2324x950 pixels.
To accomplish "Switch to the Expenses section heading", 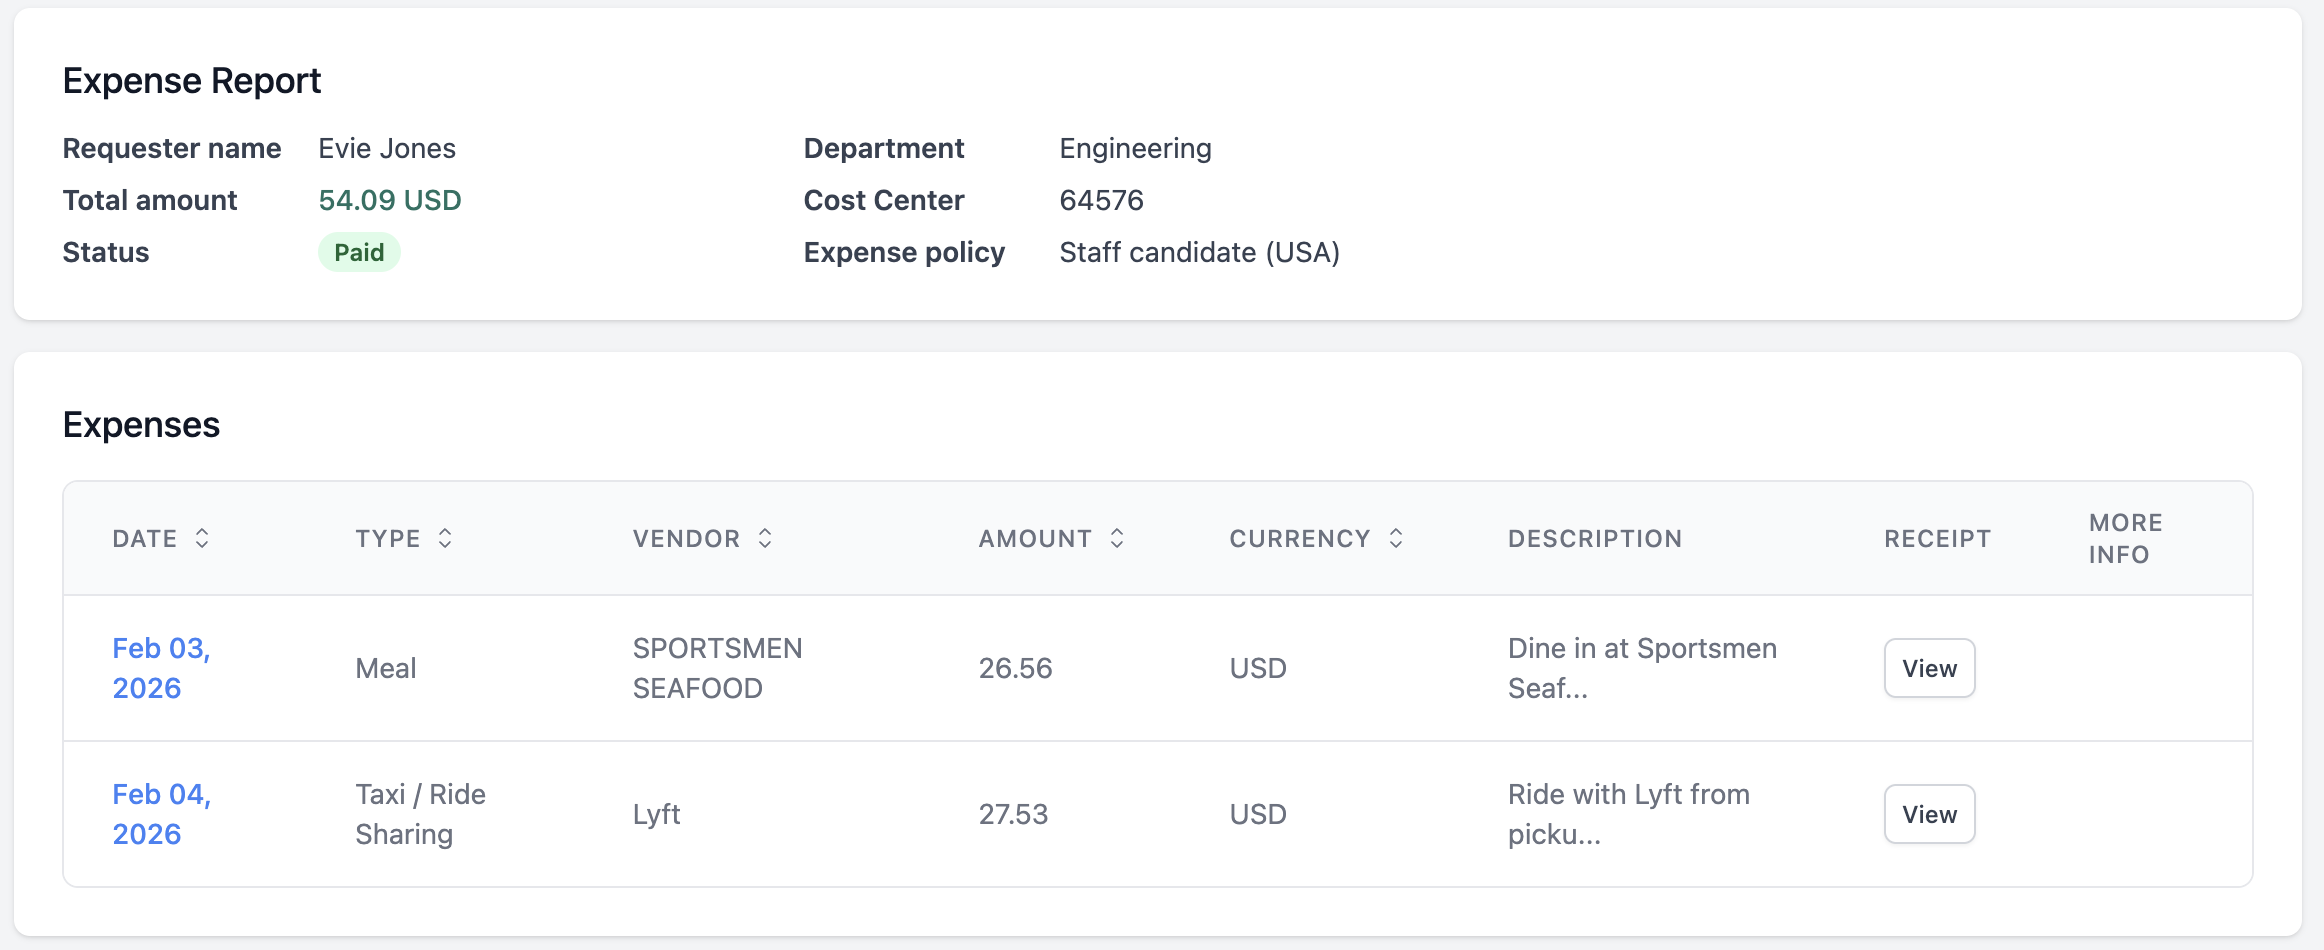I will pyautogui.click(x=141, y=424).
